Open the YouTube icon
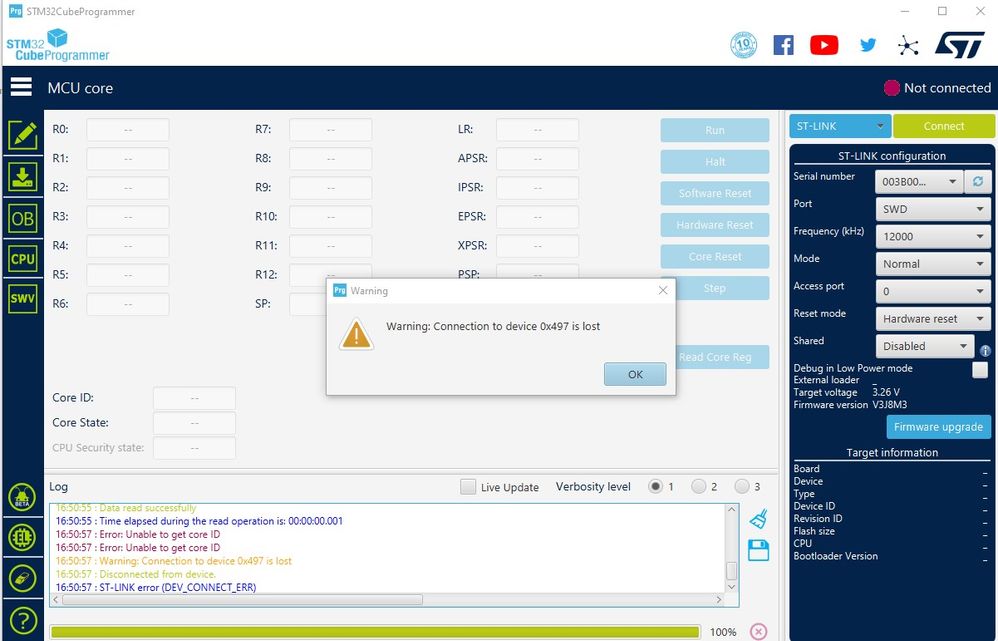Viewport: 998px width, 641px height. pyautogui.click(x=824, y=45)
